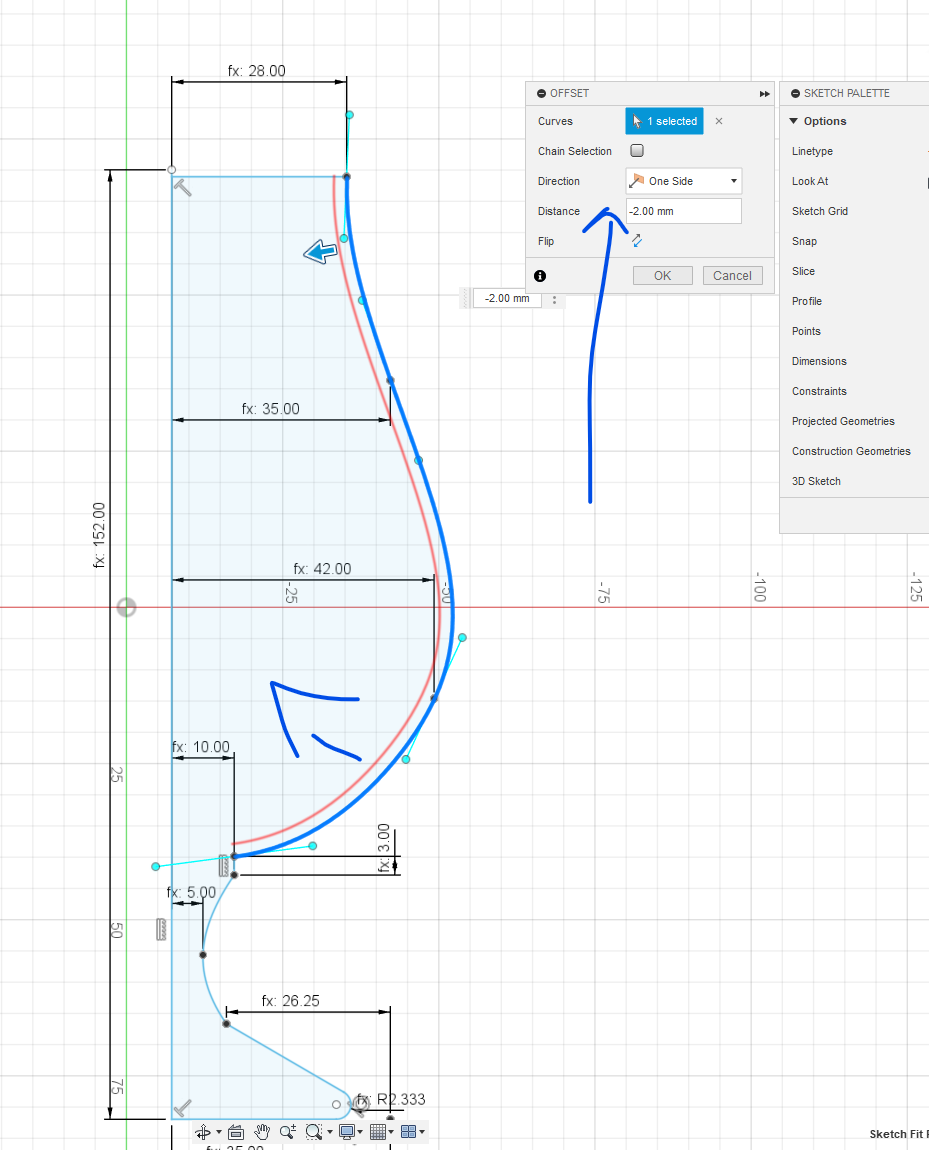Image resolution: width=929 pixels, height=1150 pixels.
Task: Click the Distance input field
Action: pyautogui.click(x=683, y=211)
